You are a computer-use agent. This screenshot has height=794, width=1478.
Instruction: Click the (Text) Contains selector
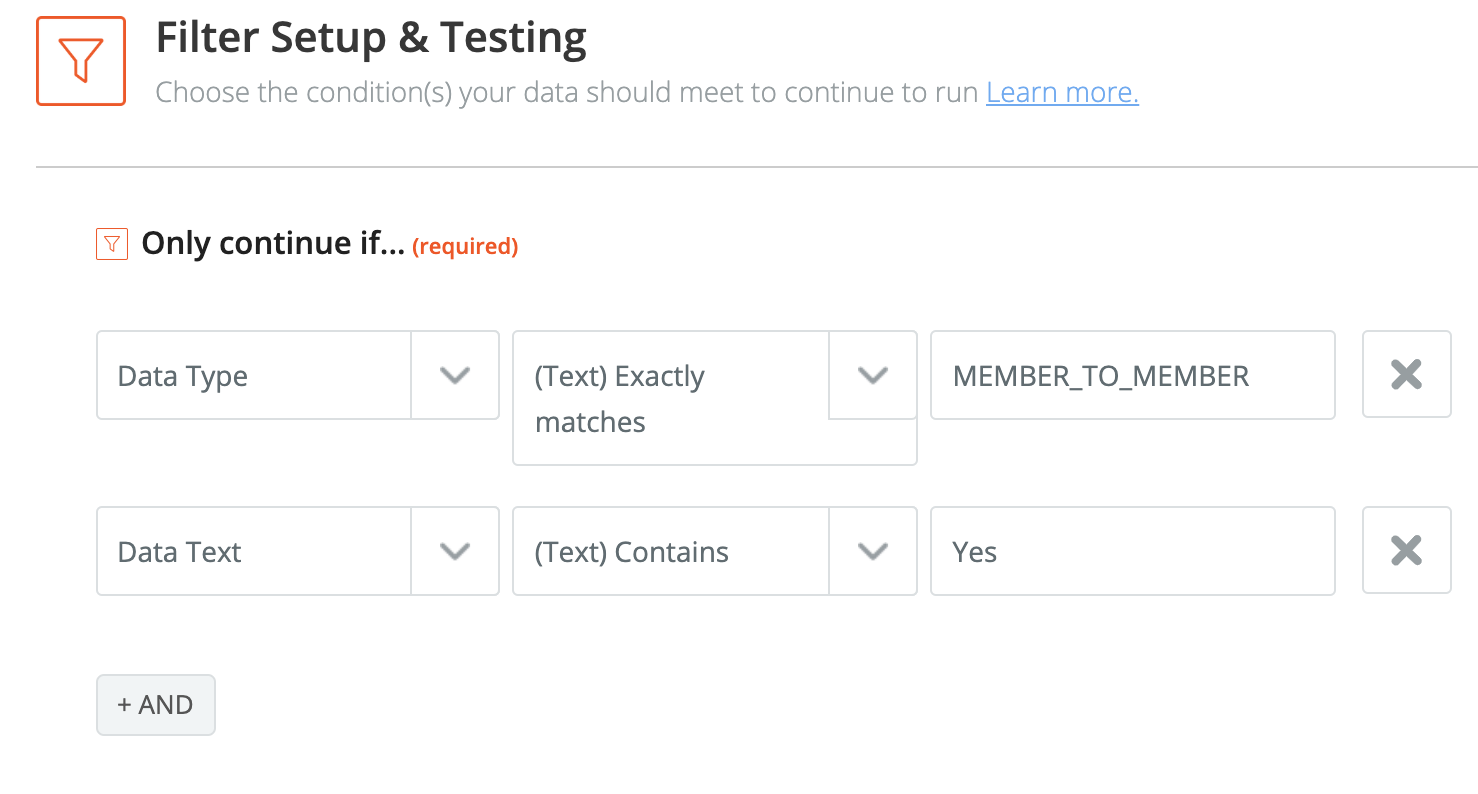click(671, 551)
